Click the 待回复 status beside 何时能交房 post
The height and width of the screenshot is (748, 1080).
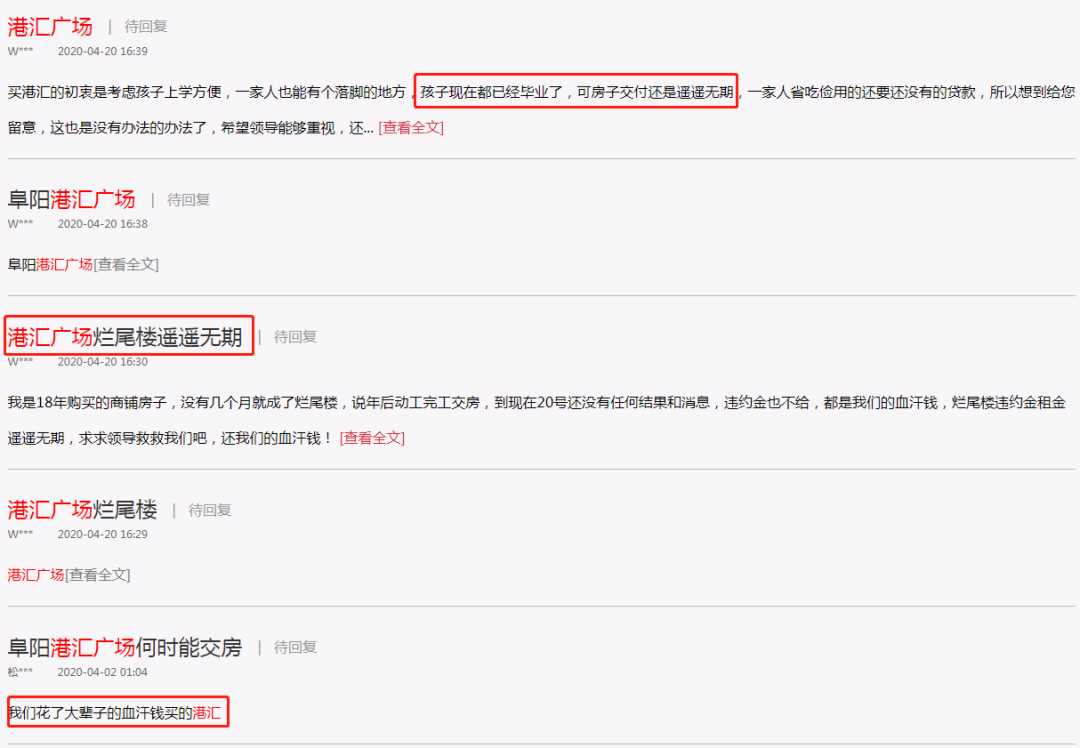pyautogui.click(x=295, y=647)
